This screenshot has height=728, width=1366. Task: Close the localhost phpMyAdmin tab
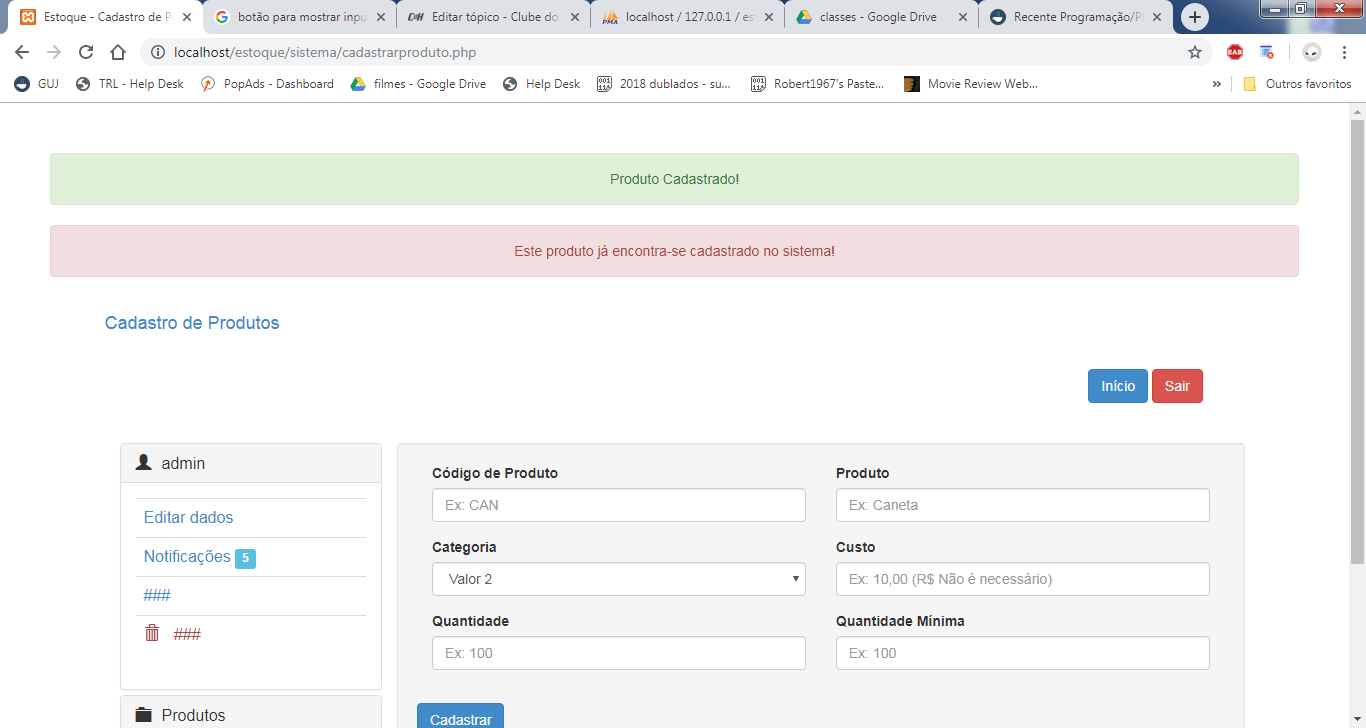(768, 17)
